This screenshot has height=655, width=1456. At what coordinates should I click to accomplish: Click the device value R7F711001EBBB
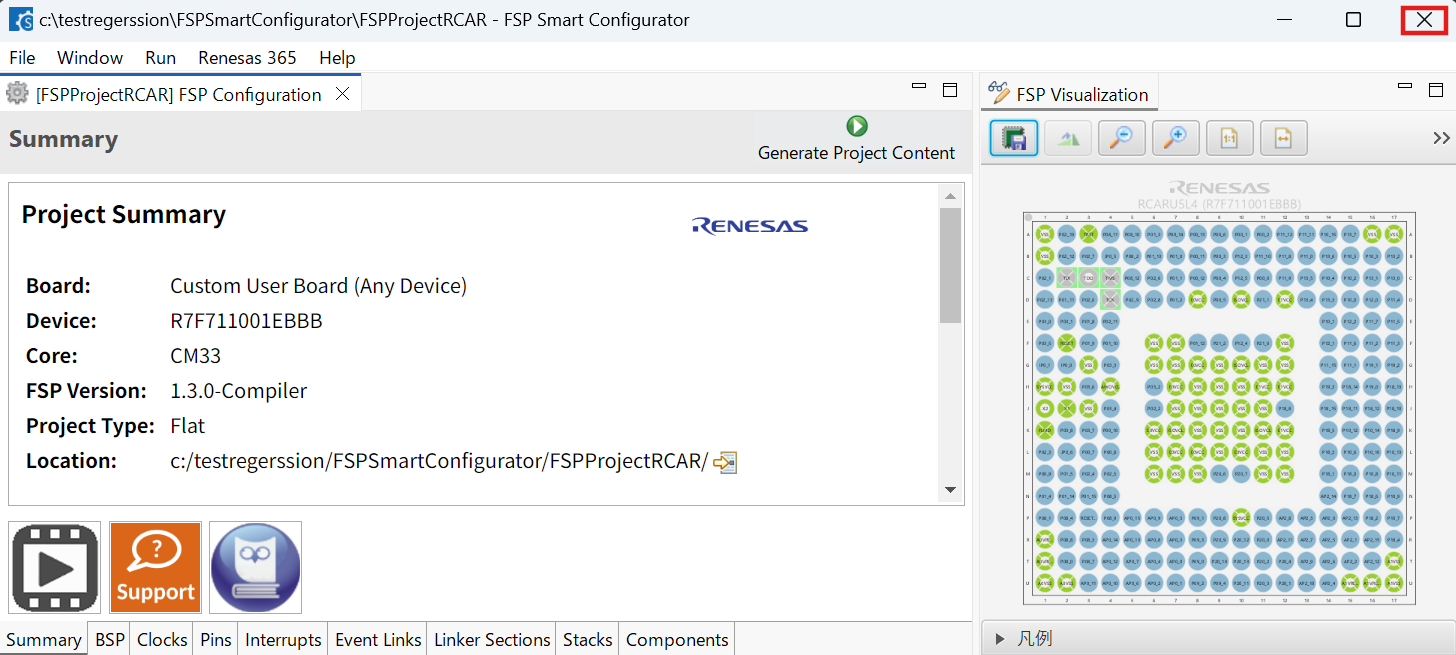pyautogui.click(x=246, y=321)
